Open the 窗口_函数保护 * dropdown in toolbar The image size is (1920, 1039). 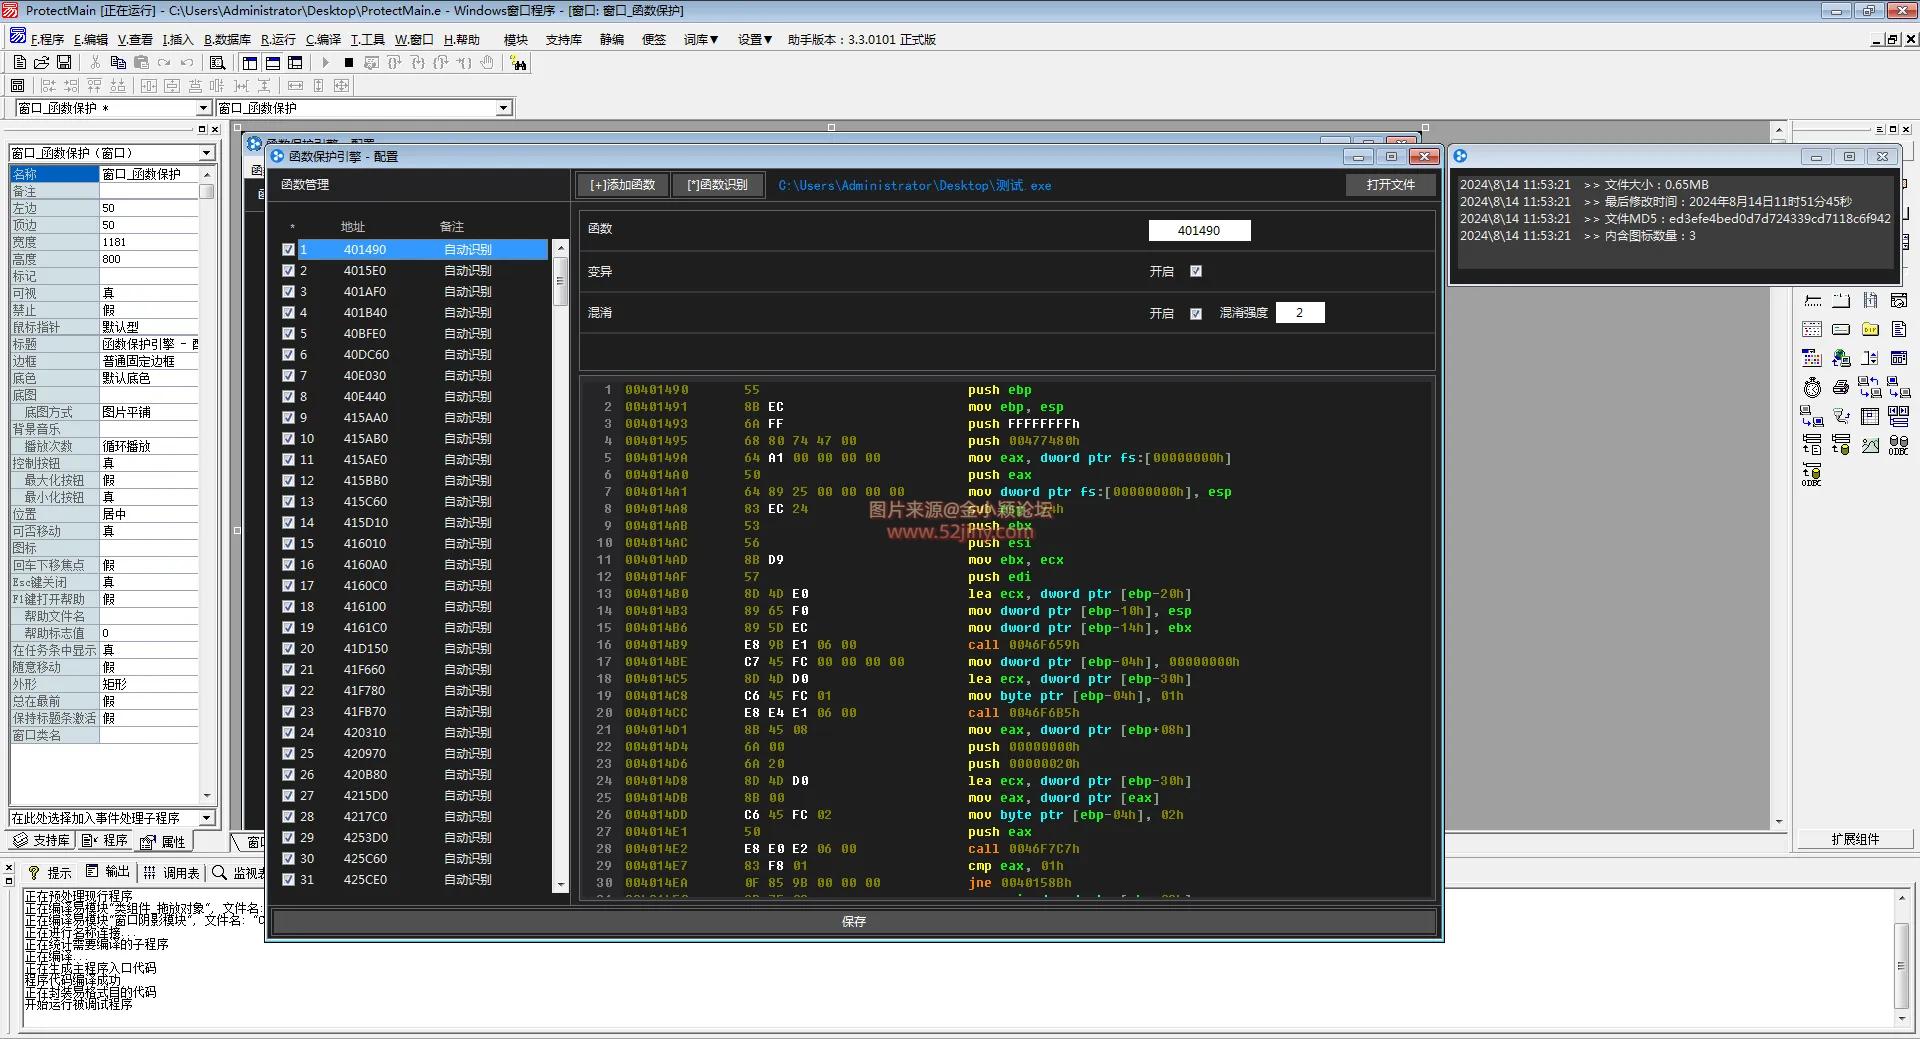pos(203,108)
